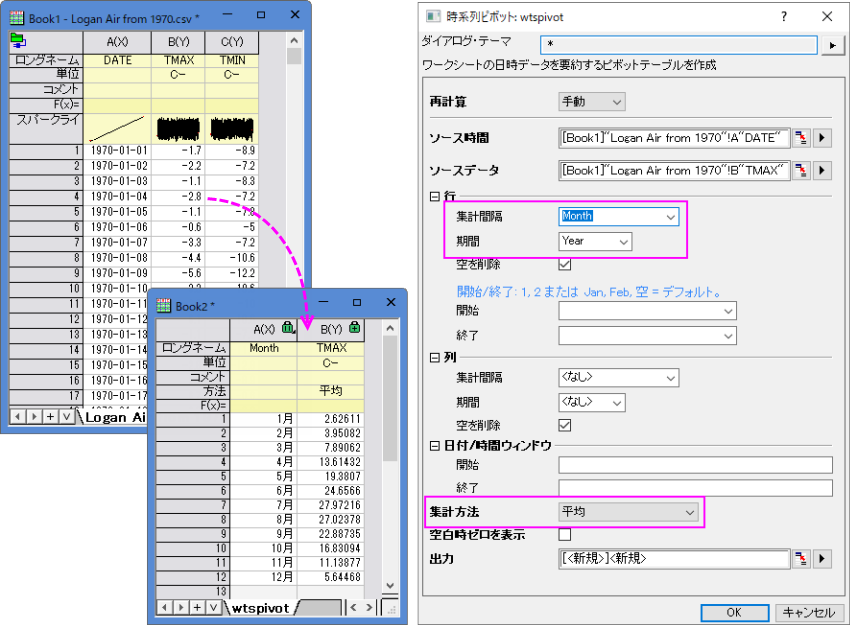This screenshot has height=625, width=850.
Task: Select Logan Air sheet tab in Book1
Action: click(x=114, y=417)
